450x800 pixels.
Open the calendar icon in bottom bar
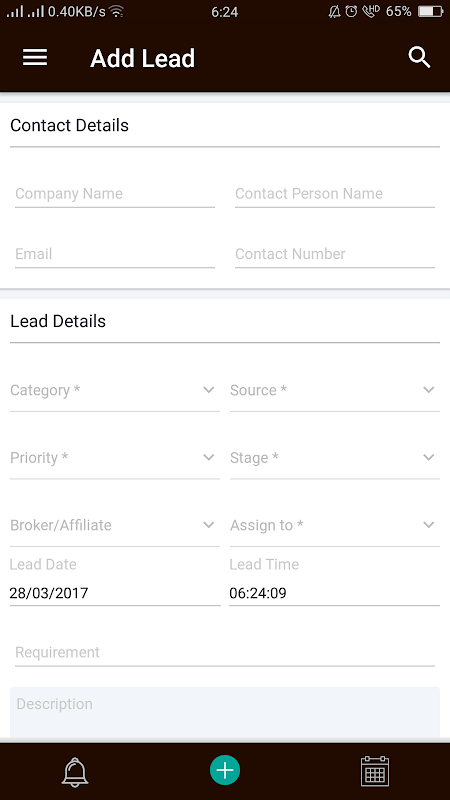point(375,771)
